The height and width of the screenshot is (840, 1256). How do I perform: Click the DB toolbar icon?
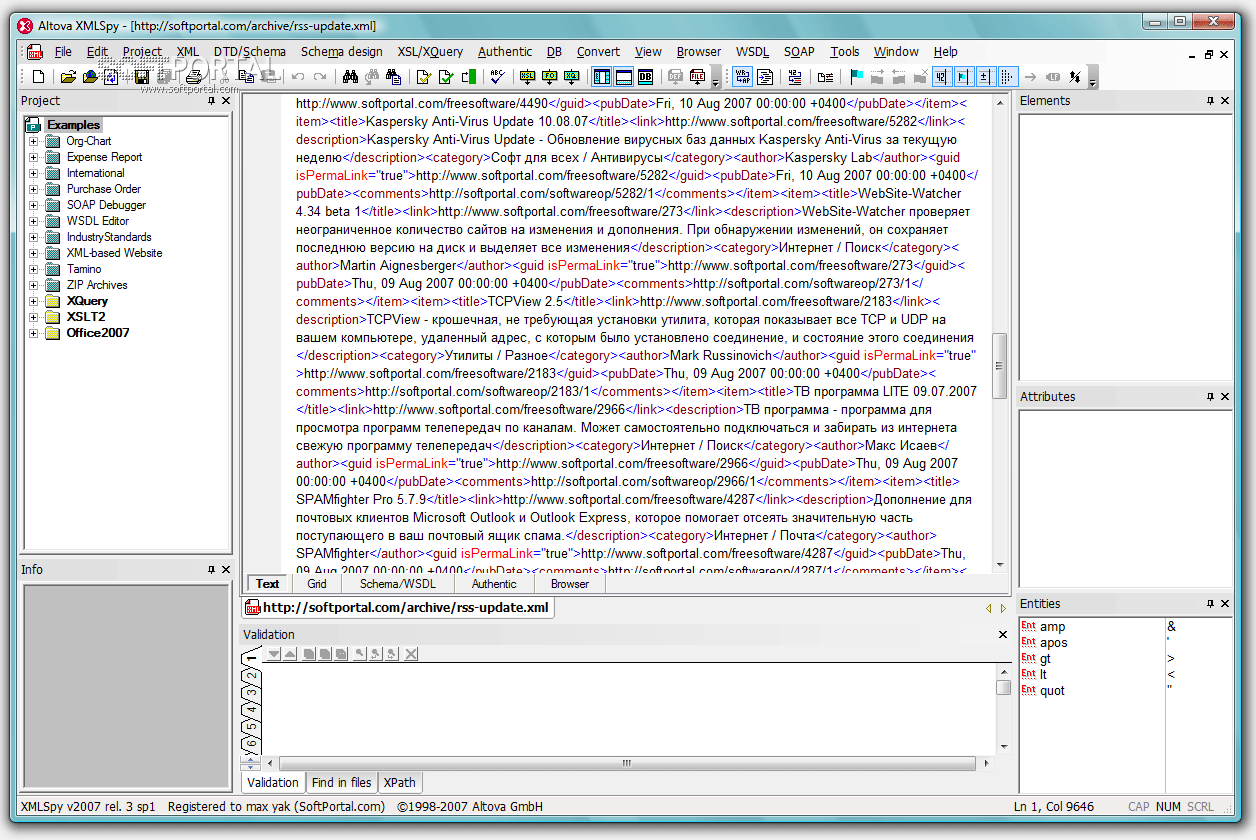646,77
